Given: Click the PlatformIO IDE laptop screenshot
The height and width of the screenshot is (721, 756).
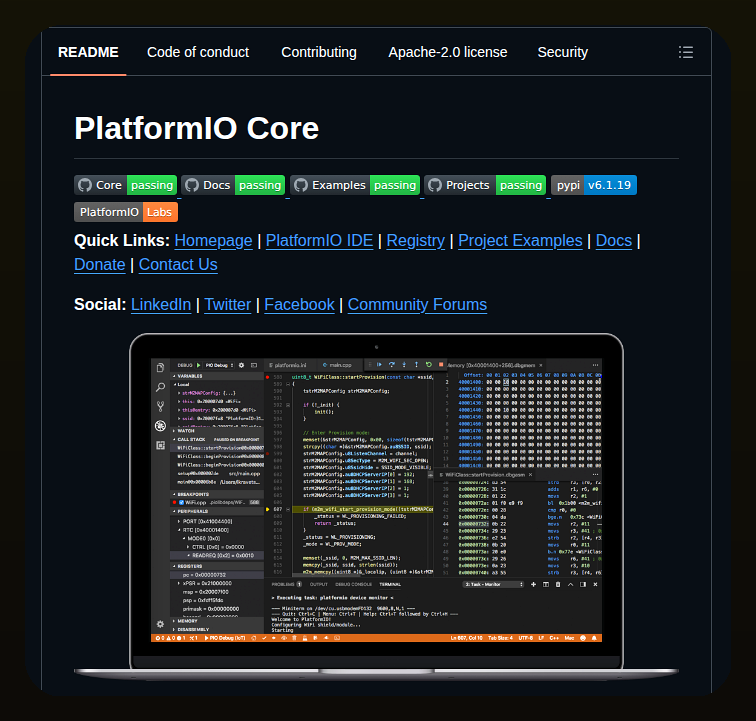Looking at the screenshot, I should click(376, 506).
